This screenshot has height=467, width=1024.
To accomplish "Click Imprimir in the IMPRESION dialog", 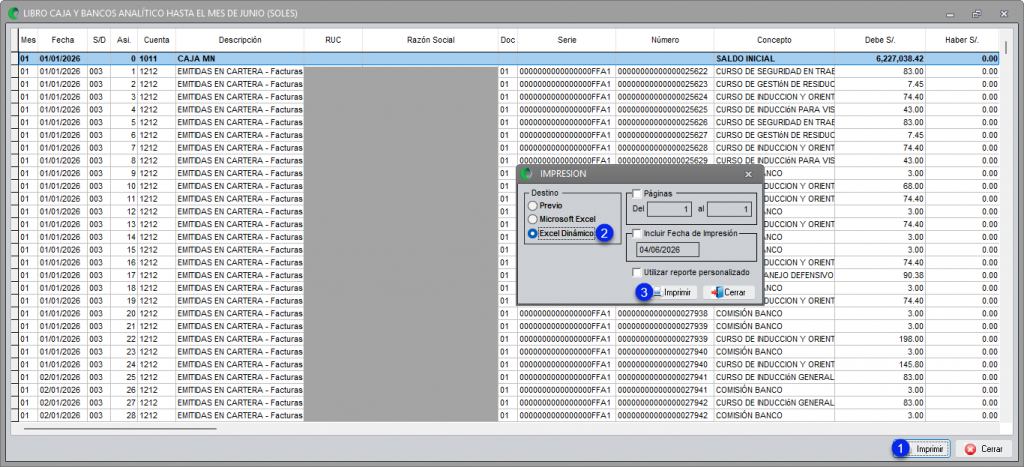I will (x=673, y=293).
